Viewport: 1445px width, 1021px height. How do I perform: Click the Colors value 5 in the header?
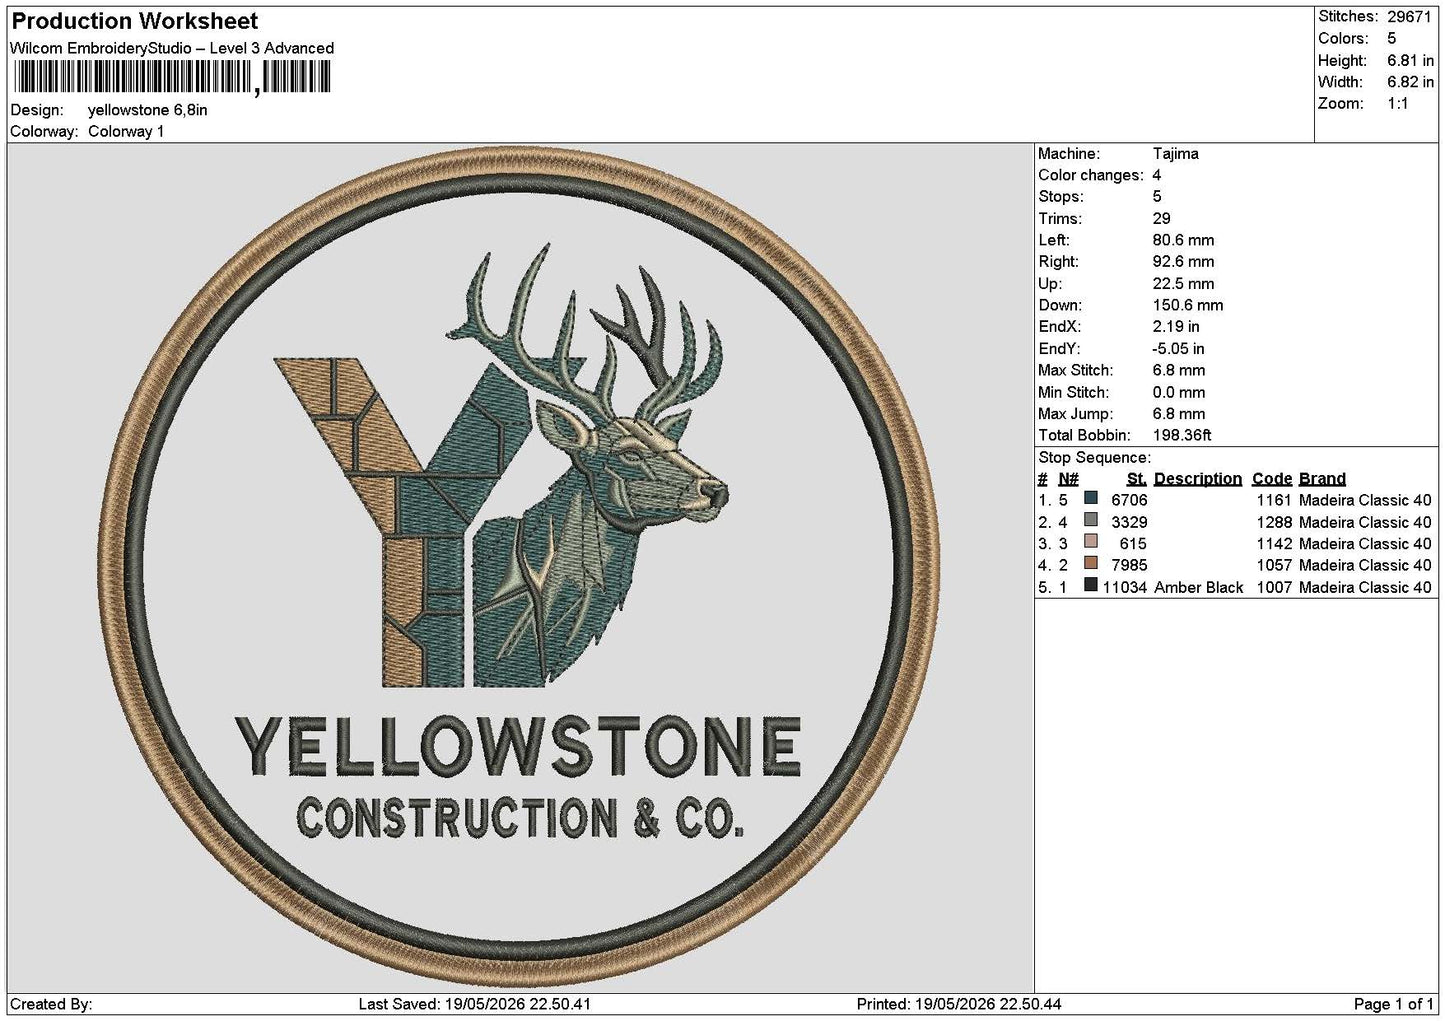click(1391, 39)
